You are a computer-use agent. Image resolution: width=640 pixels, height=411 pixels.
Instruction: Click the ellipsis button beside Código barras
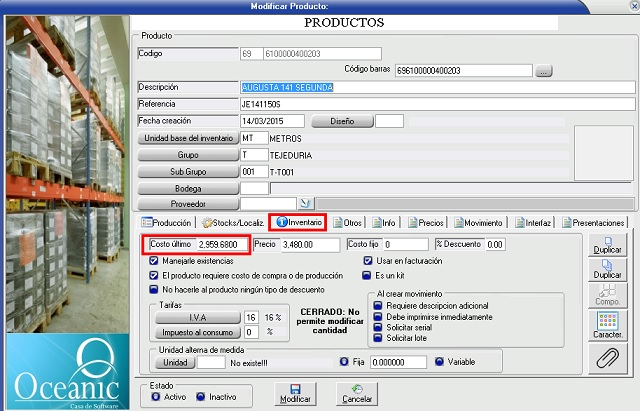pos(543,71)
